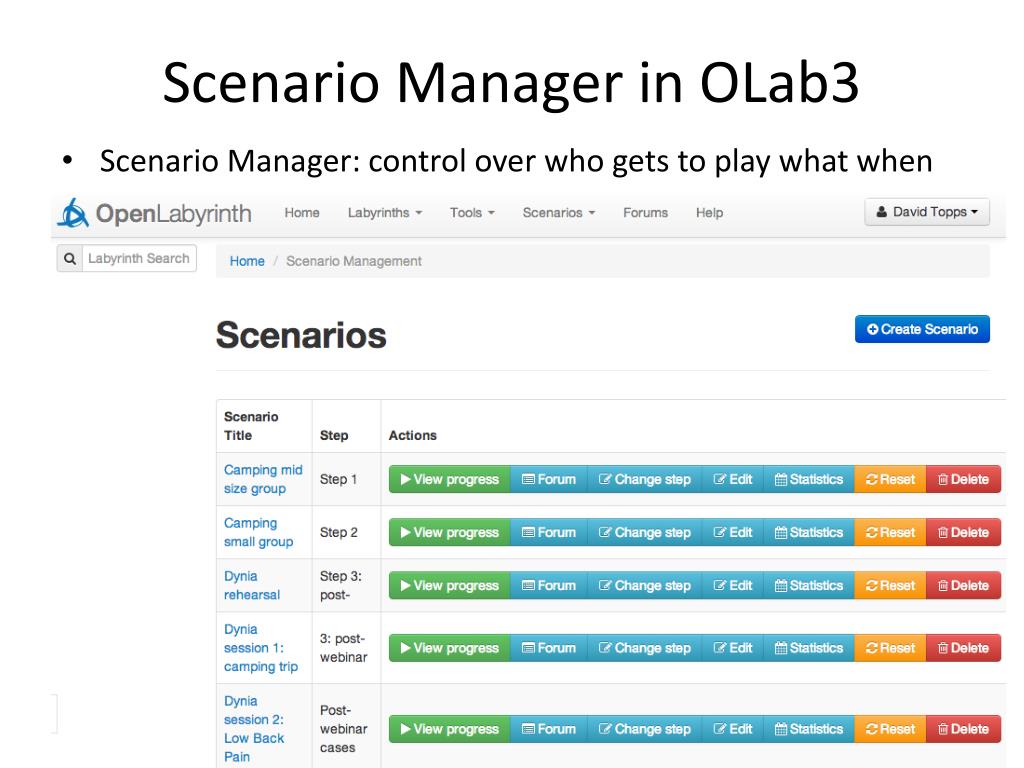Reset the Dynia session 1 camping trip scenario
Viewport: 1024px width, 768px height.
click(x=890, y=648)
